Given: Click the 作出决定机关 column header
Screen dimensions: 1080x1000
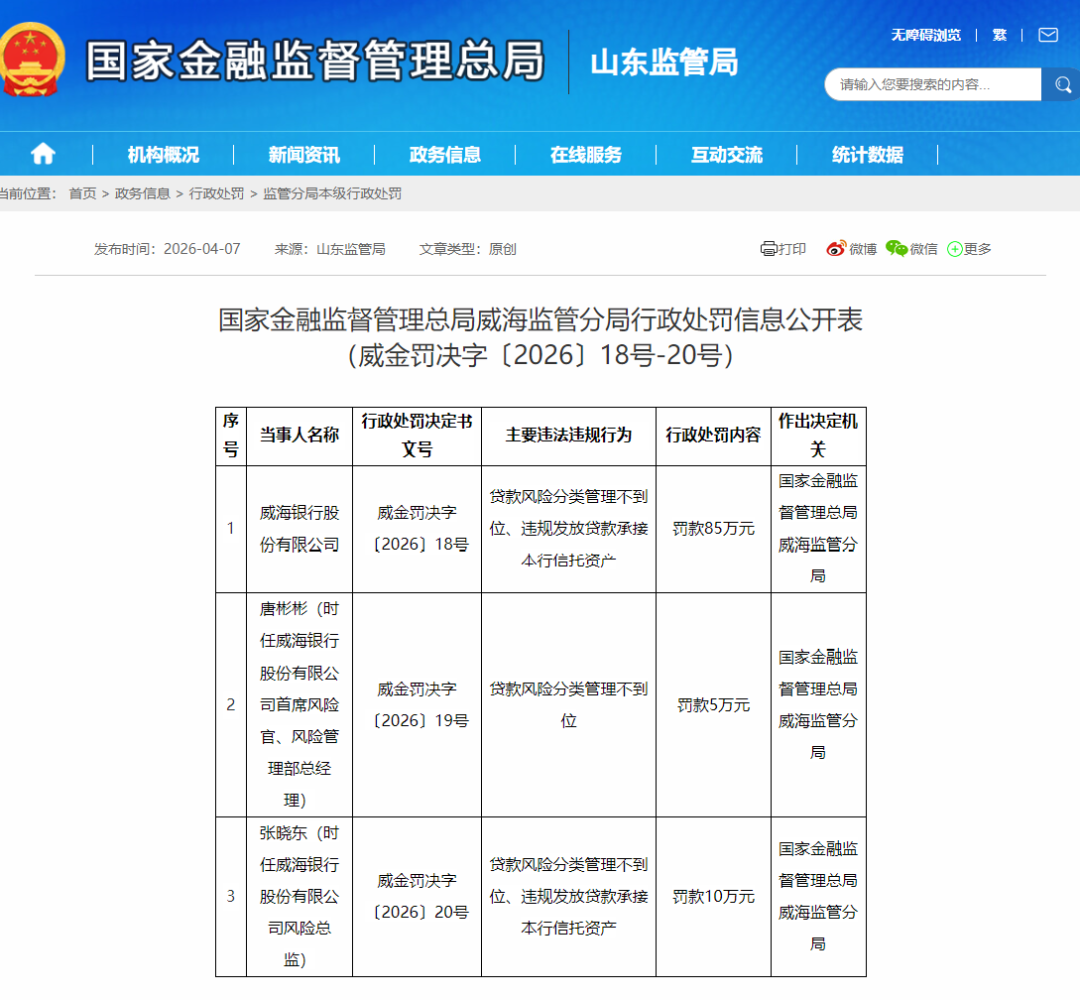Looking at the screenshot, I should 818,435.
